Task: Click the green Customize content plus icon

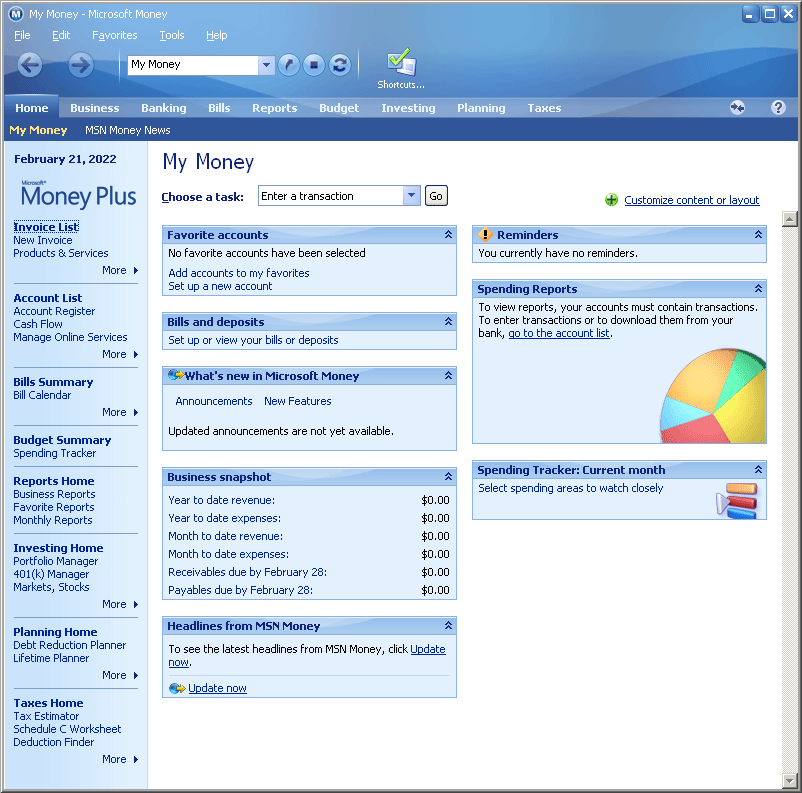Action: 612,200
